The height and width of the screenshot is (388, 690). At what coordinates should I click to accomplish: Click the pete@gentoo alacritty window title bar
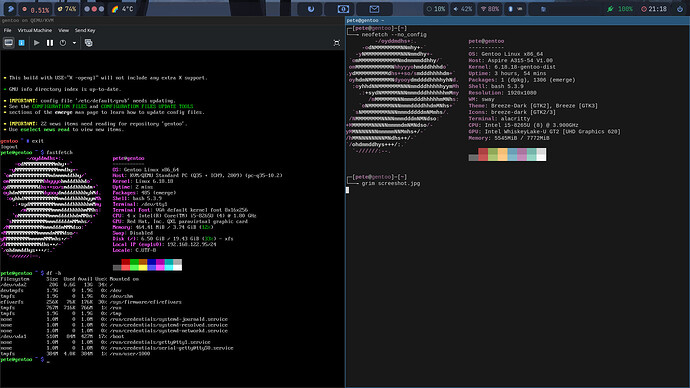[518, 20]
